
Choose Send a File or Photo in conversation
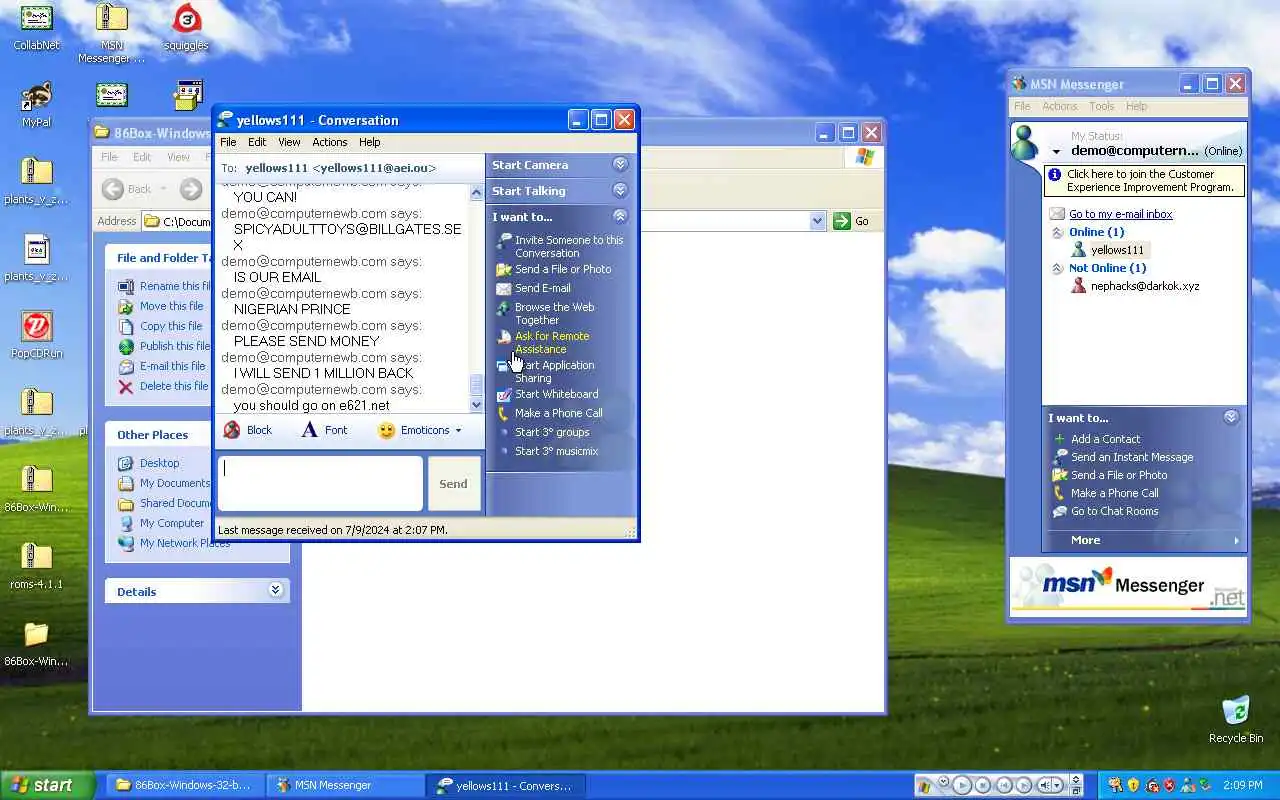point(554,269)
